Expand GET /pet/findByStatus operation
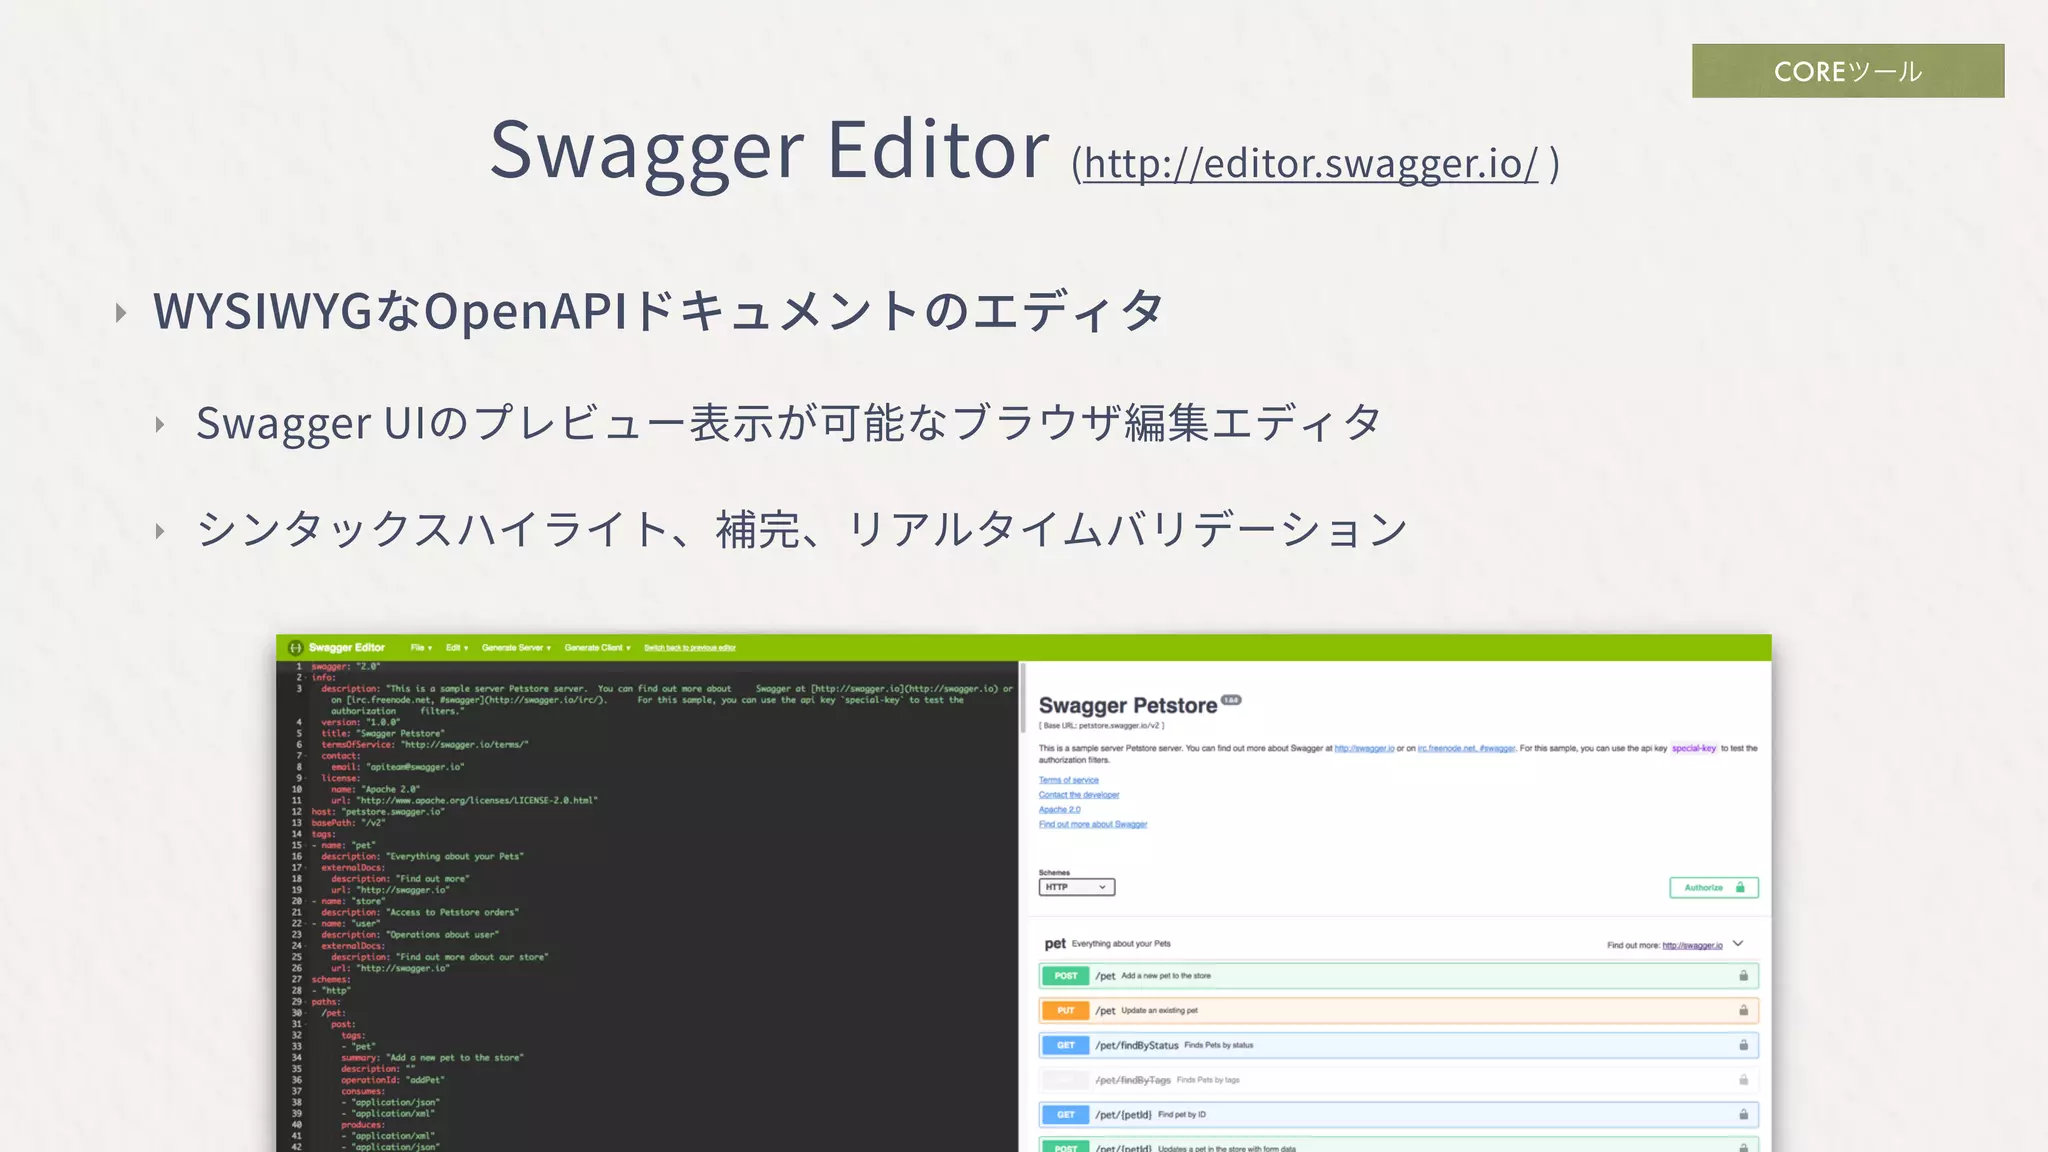 click(1136, 1045)
